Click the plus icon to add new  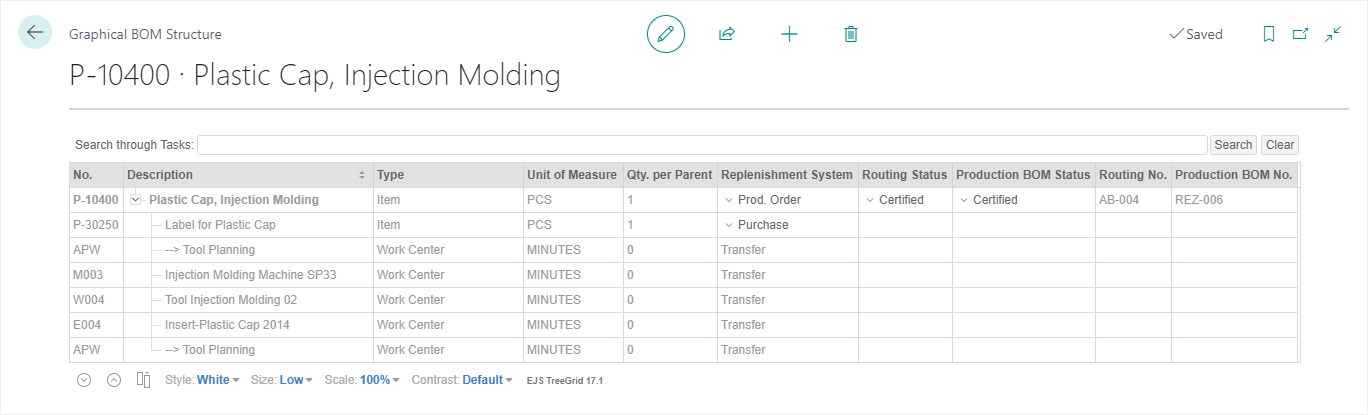(x=789, y=34)
